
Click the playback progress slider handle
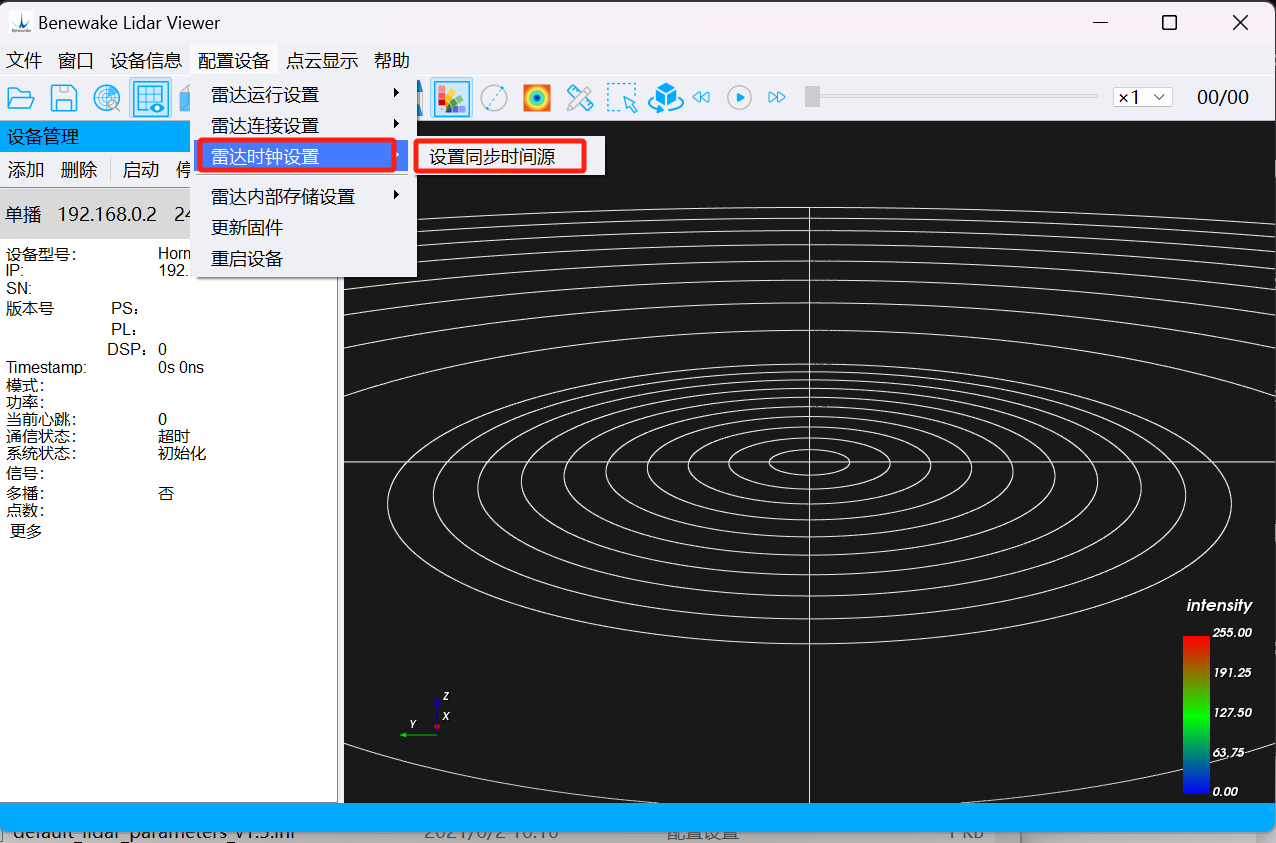coord(813,97)
